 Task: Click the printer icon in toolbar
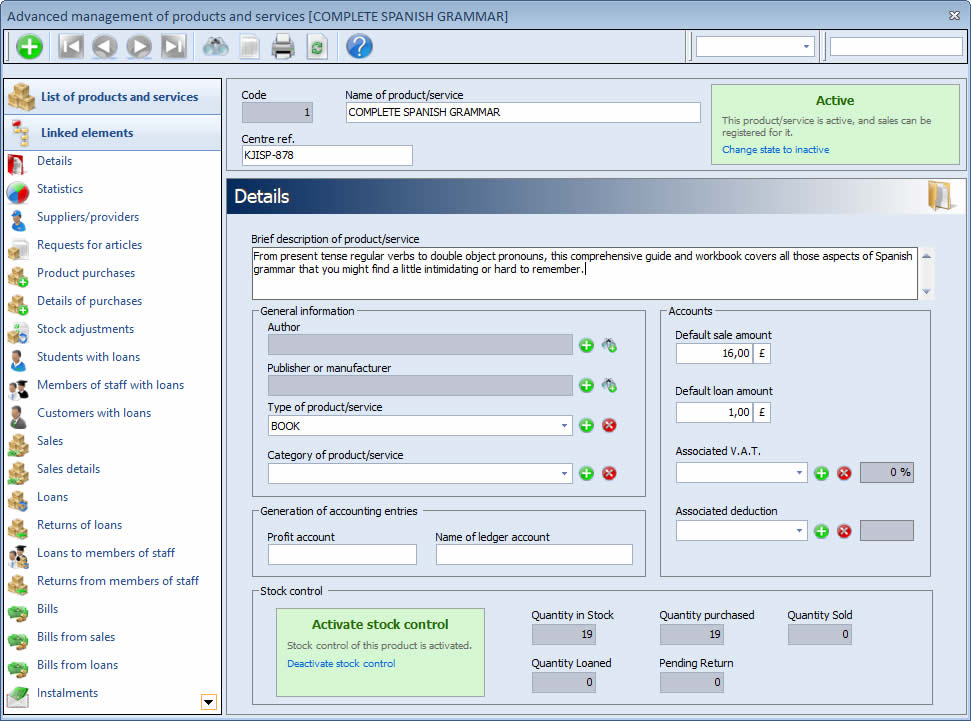click(x=283, y=46)
